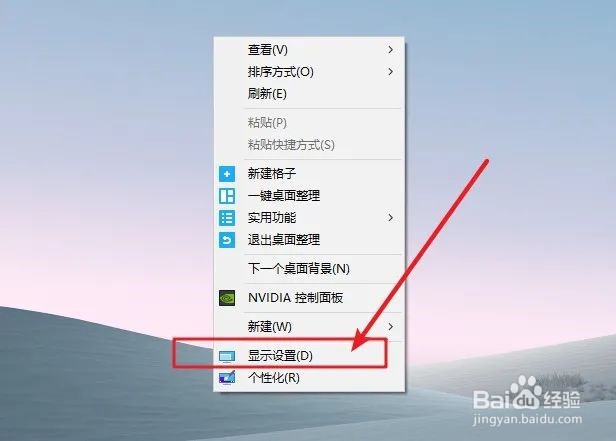Click the blue plus icon for 新建格子

pyautogui.click(x=227, y=174)
